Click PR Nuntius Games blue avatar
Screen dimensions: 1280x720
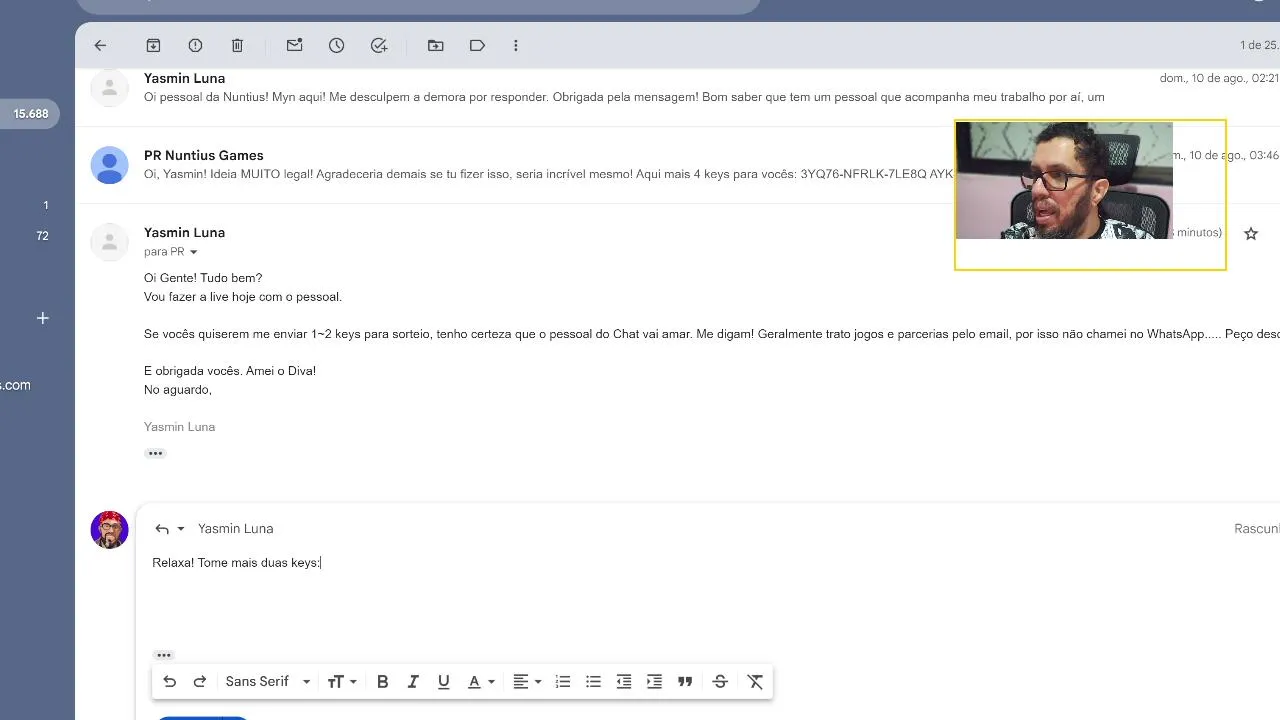coord(110,165)
